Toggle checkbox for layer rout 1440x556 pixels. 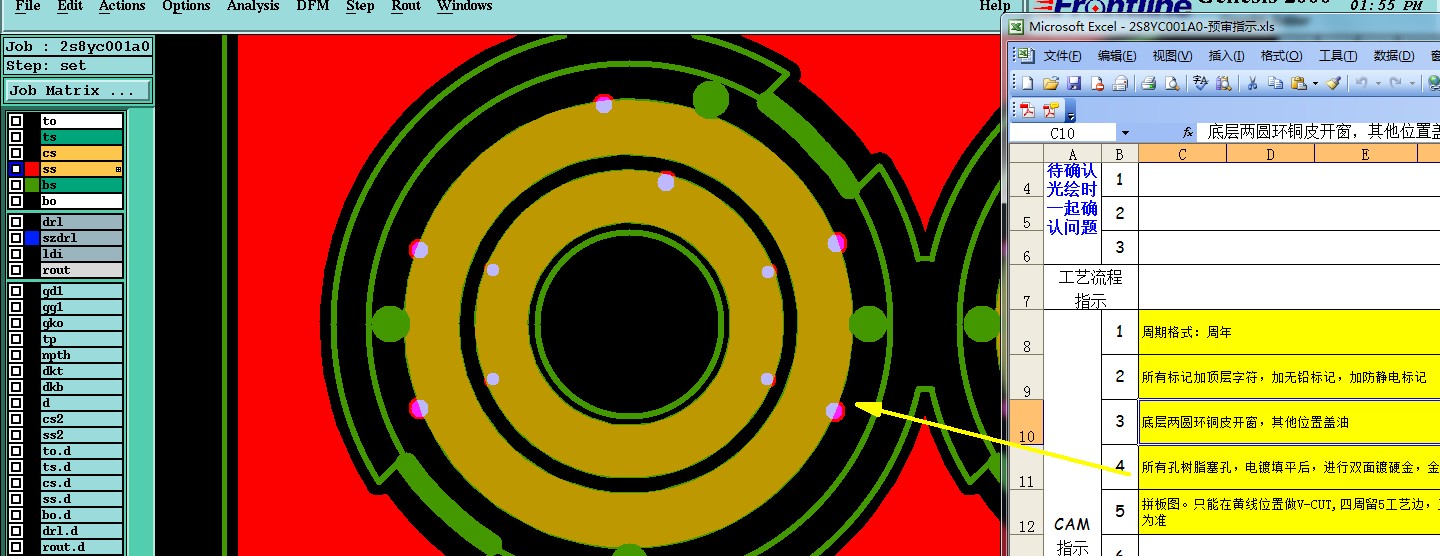pyautogui.click(x=16, y=270)
